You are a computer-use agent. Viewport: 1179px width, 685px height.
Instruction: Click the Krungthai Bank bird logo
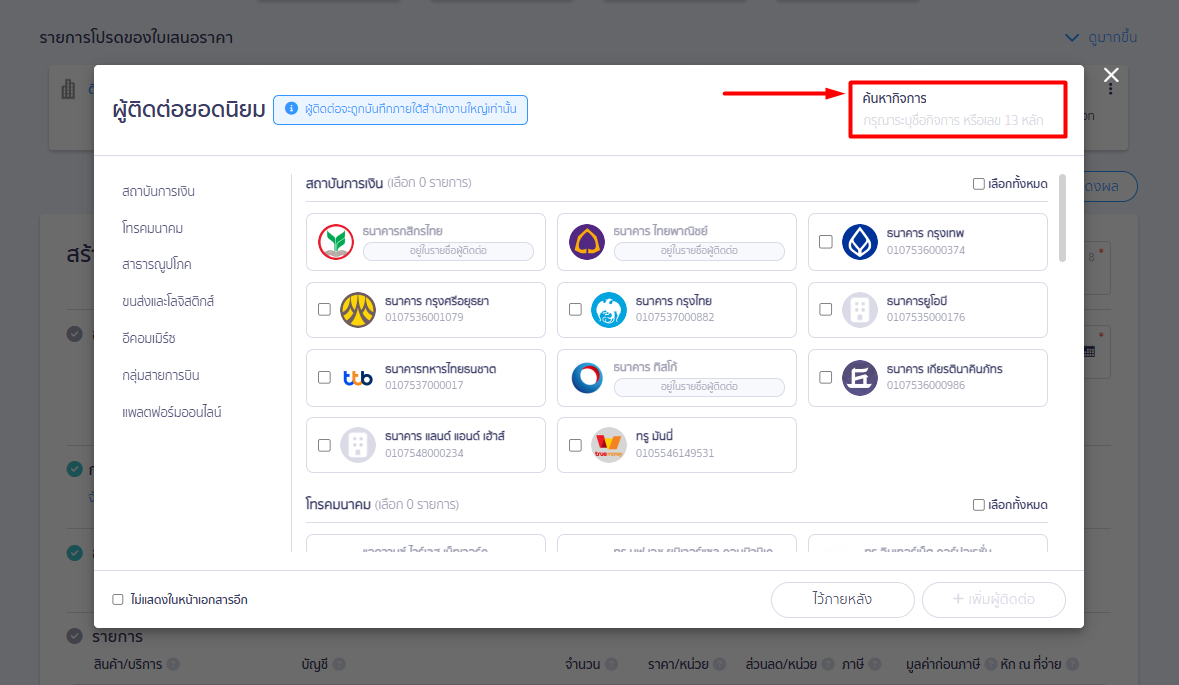[608, 310]
